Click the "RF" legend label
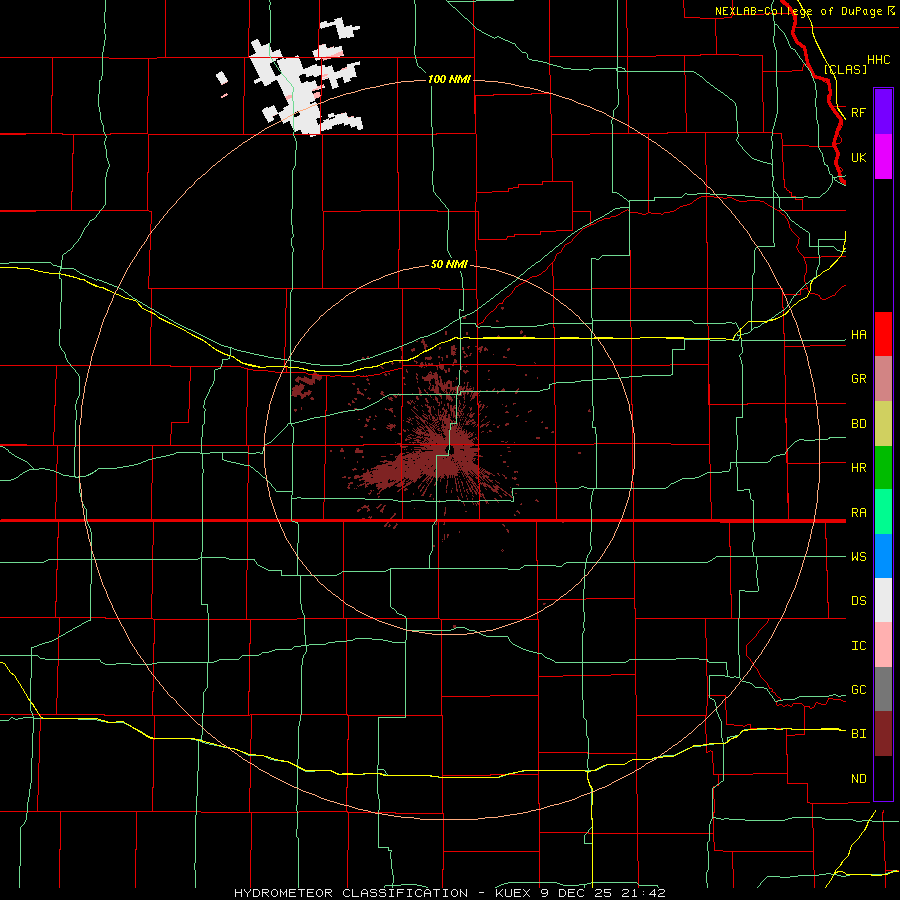The image size is (900, 900). tap(858, 112)
